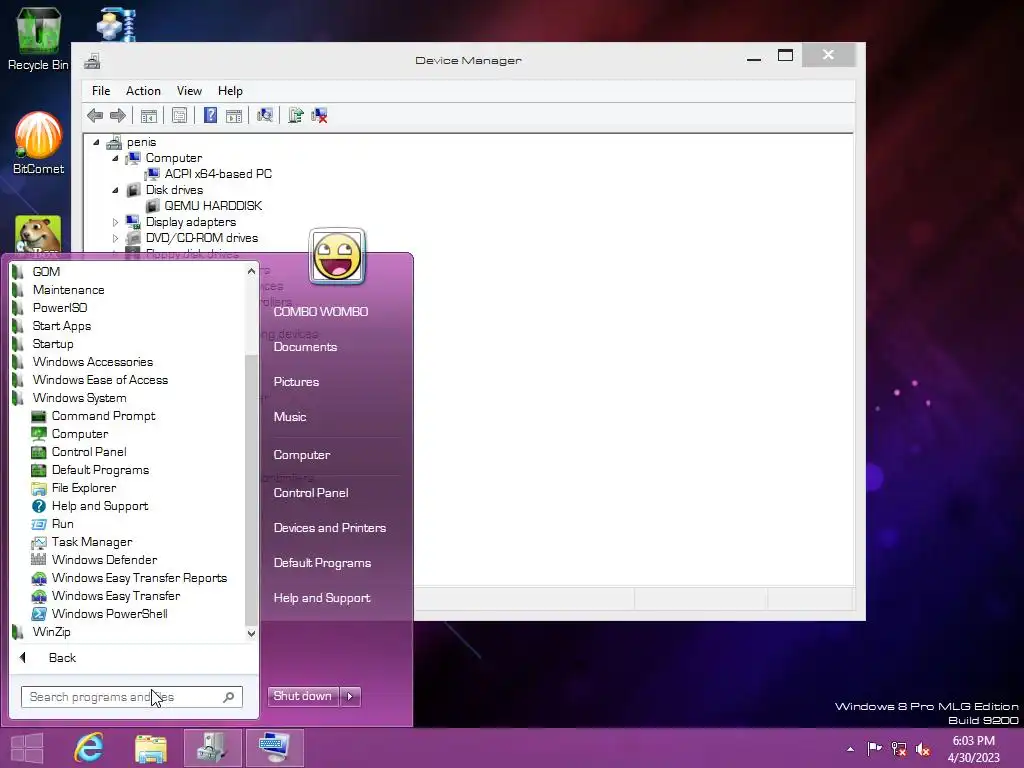
Task: Open the File Explorer taskbar icon
Action: pos(151,748)
